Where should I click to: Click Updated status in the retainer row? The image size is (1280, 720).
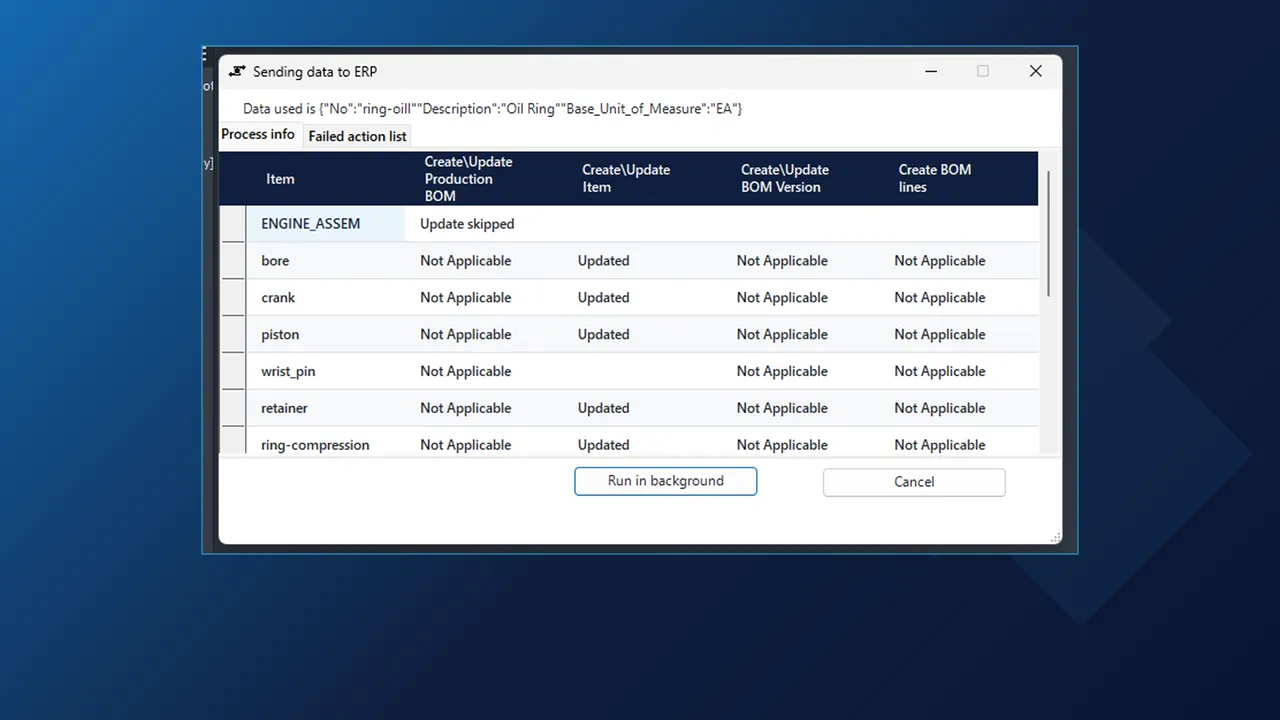pyautogui.click(x=603, y=408)
